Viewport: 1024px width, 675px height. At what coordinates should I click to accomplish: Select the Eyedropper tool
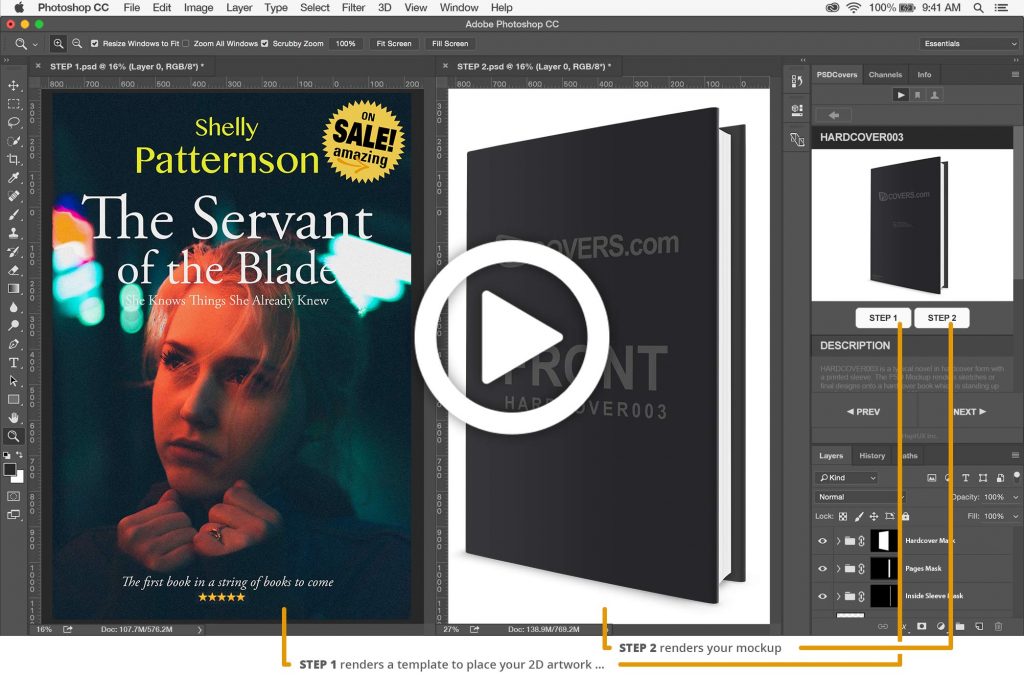click(x=13, y=178)
